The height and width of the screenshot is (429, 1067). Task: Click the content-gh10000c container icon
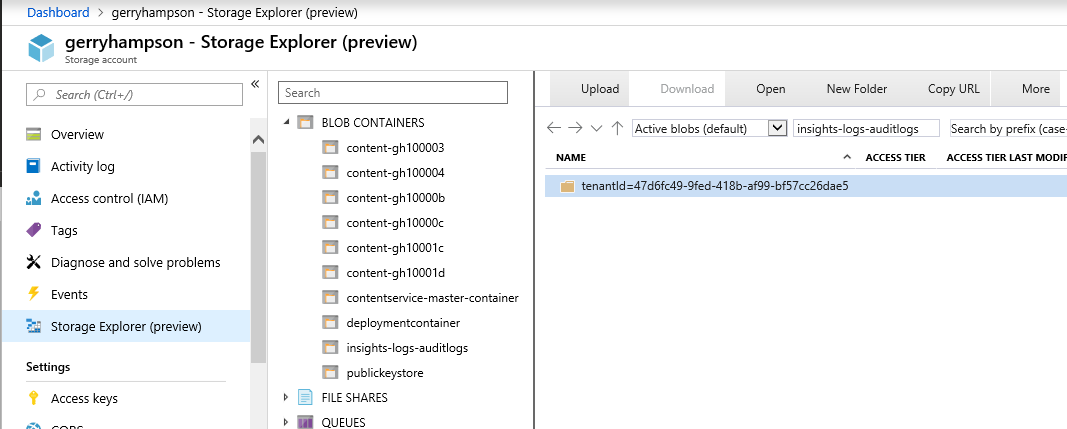pos(330,223)
